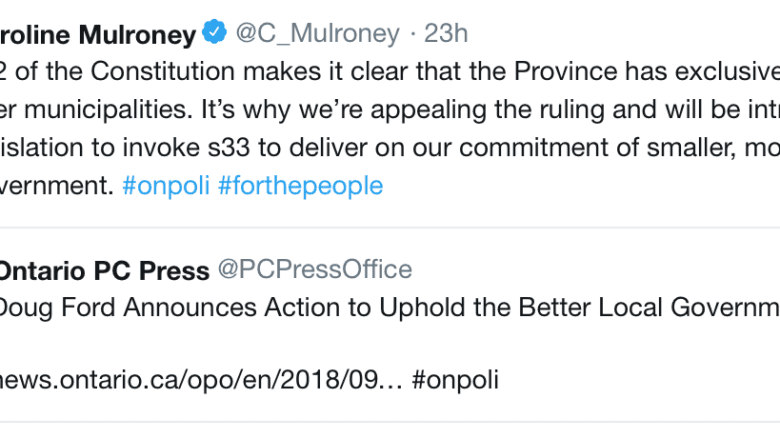Follow the news.ontario.ca link
Viewport: 780px width, 438px height.
click(x=200, y=380)
